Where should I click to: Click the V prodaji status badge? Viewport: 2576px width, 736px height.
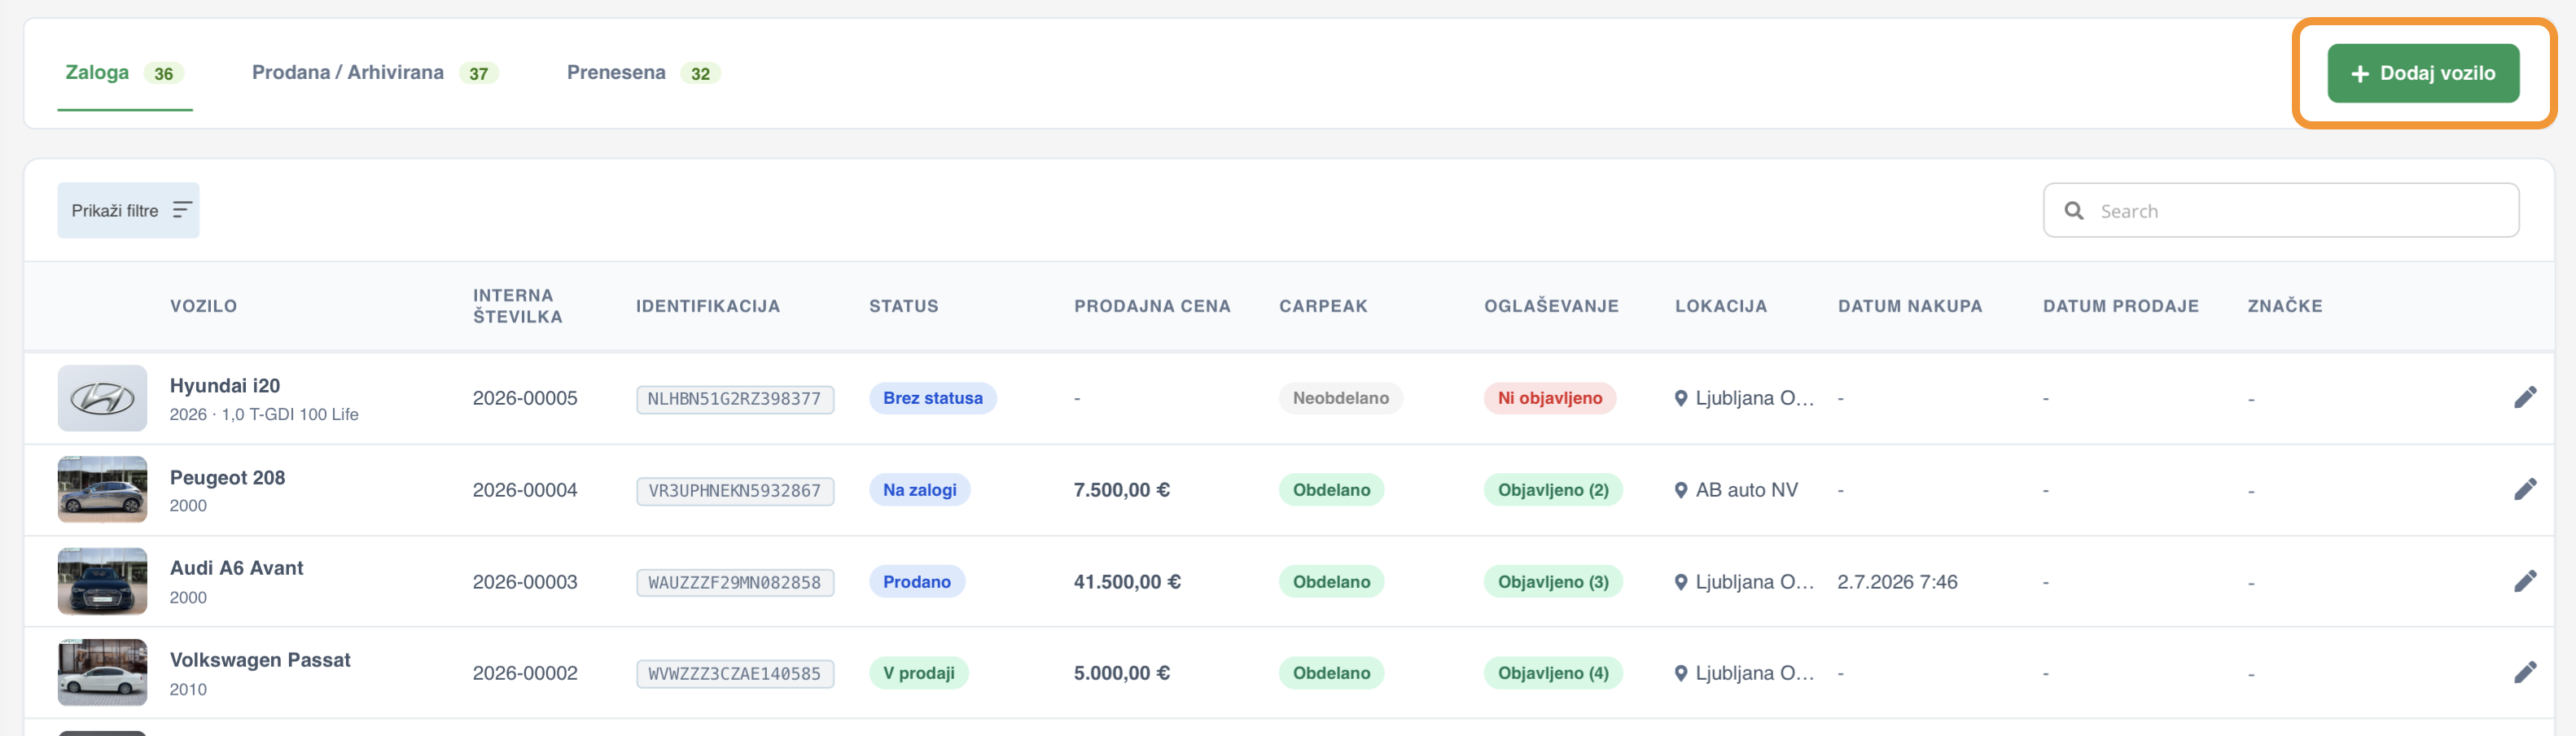[919, 673]
